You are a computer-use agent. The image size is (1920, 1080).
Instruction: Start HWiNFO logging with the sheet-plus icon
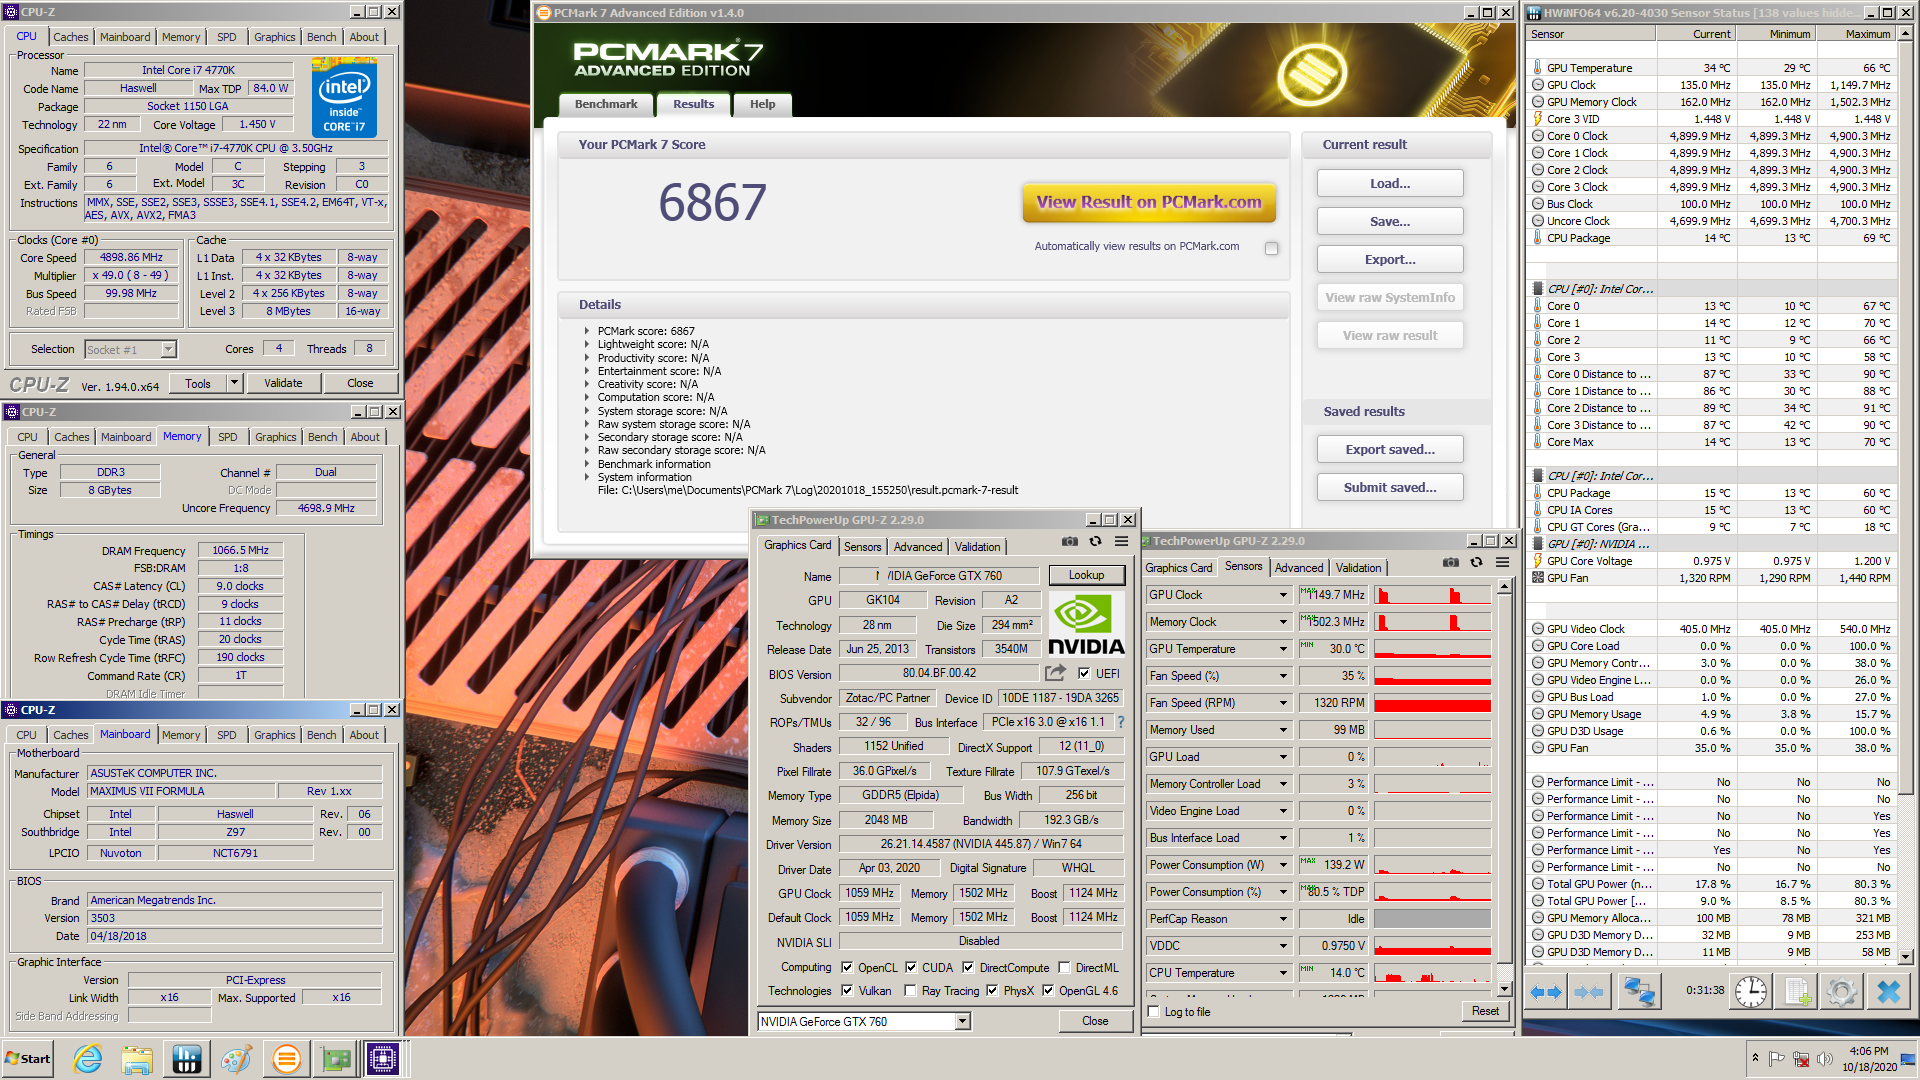point(1797,992)
